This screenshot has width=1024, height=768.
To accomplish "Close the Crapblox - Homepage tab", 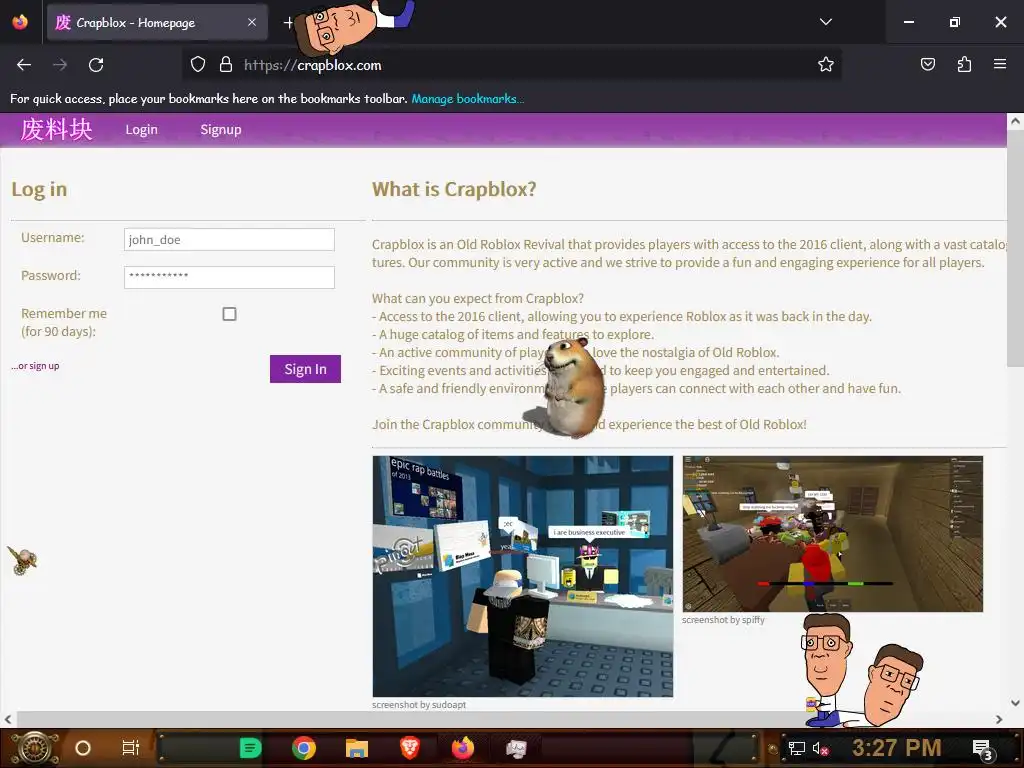I will 252,22.
